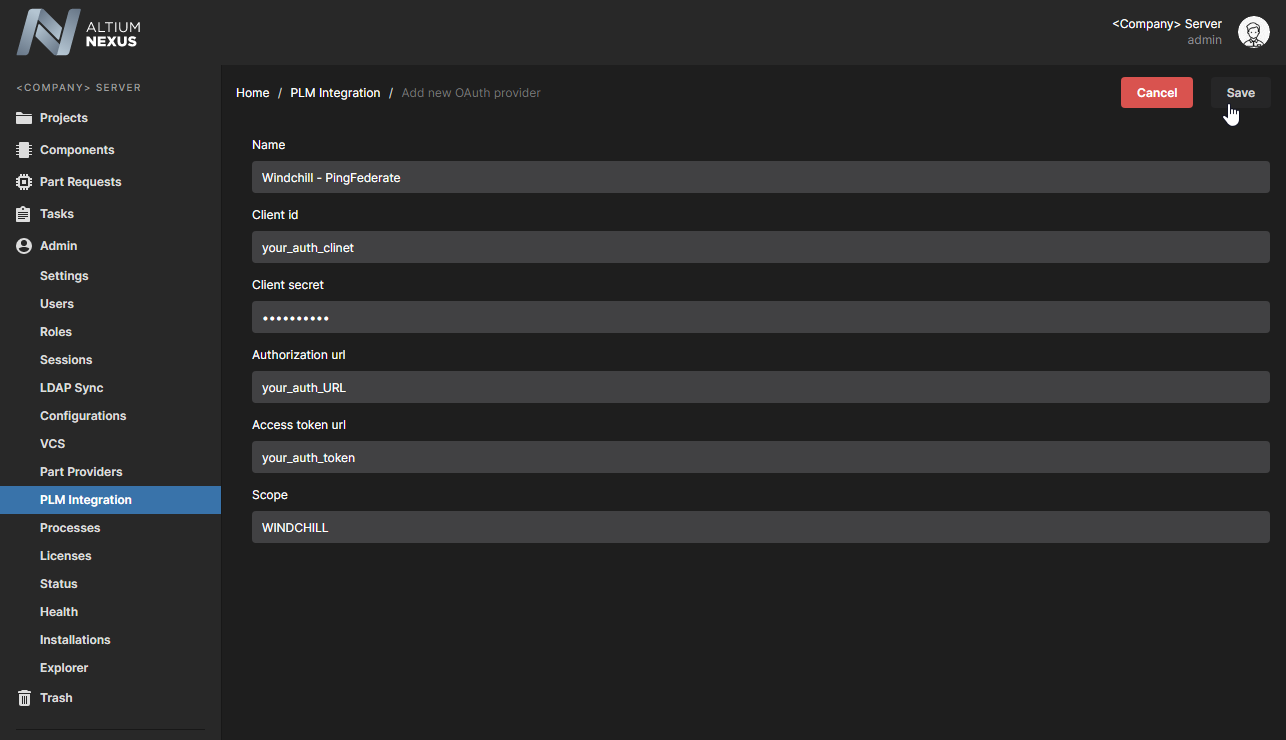Viewport: 1286px width, 740px height.
Task: Click the Projects folder icon
Action: click(x=24, y=118)
